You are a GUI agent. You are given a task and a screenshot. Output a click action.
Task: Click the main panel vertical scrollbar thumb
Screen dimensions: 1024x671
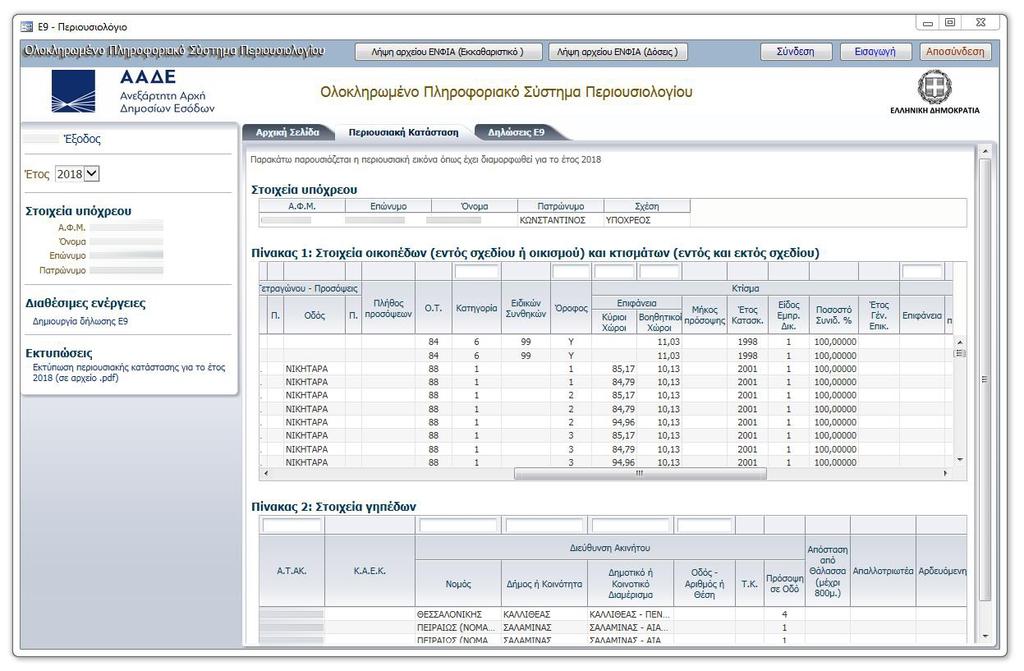click(x=985, y=379)
